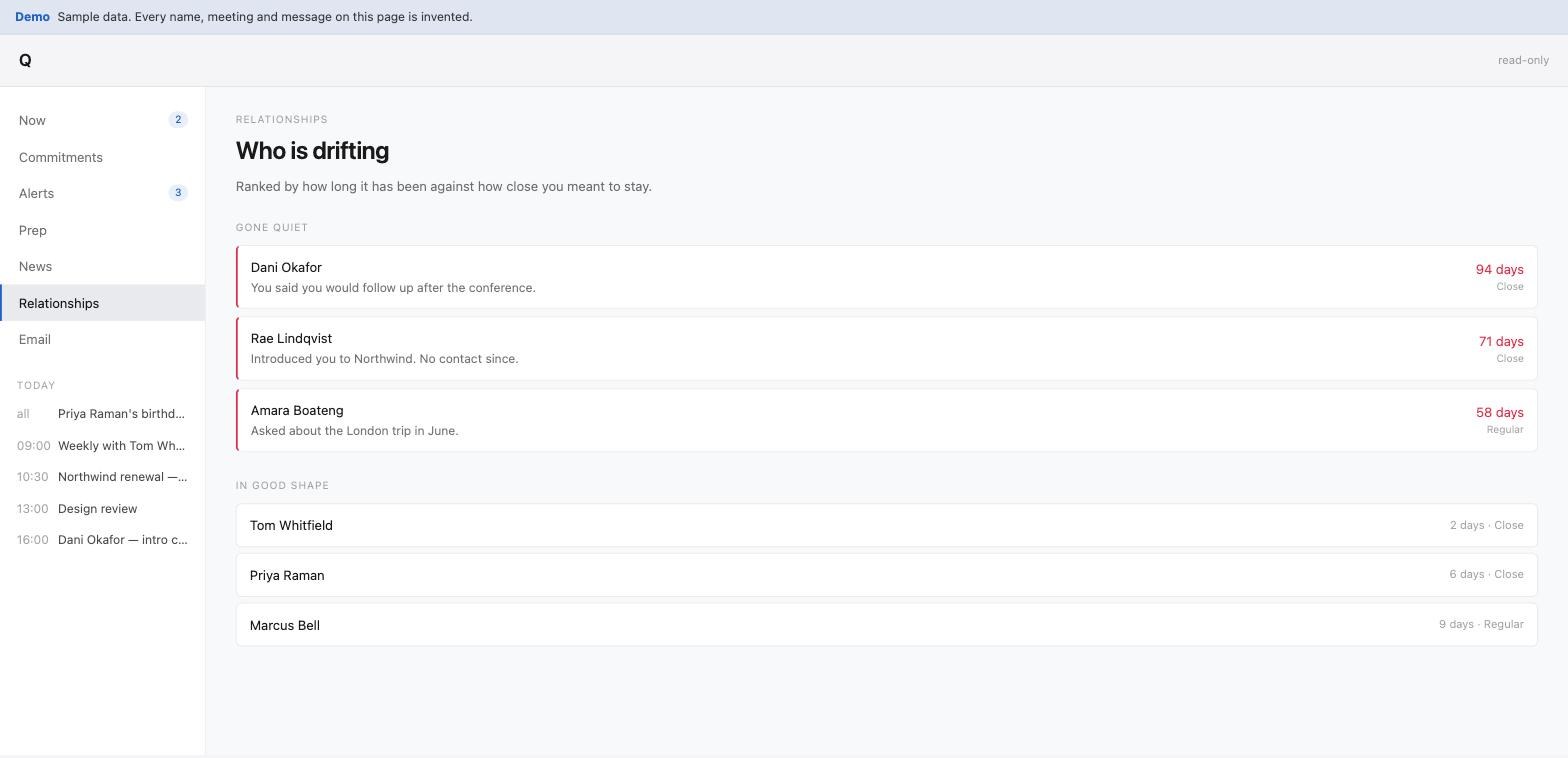Image resolution: width=1568 pixels, height=758 pixels.
Task: Open the Alerts section
Action: pyautogui.click(x=102, y=193)
